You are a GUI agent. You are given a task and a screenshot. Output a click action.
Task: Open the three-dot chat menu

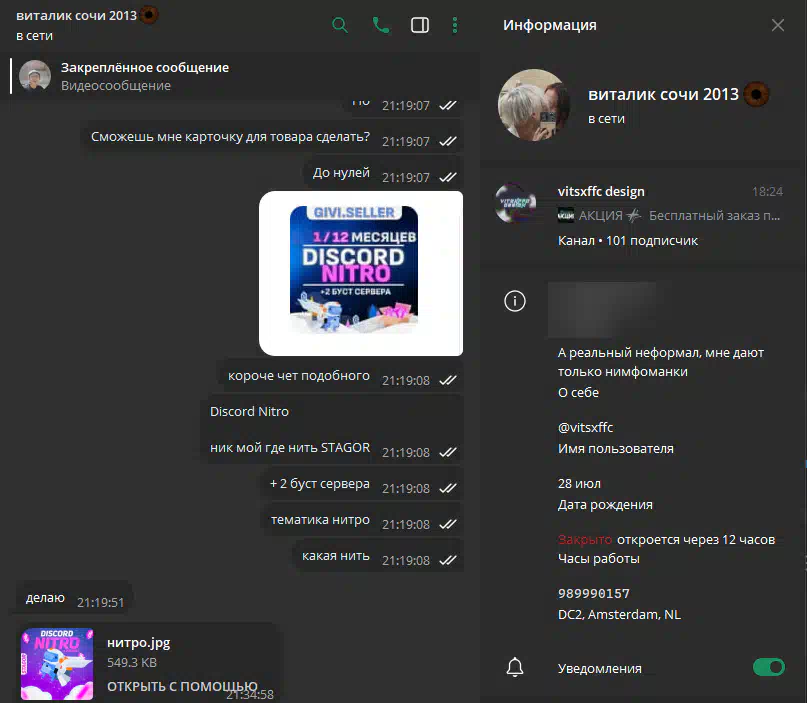[455, 25]
